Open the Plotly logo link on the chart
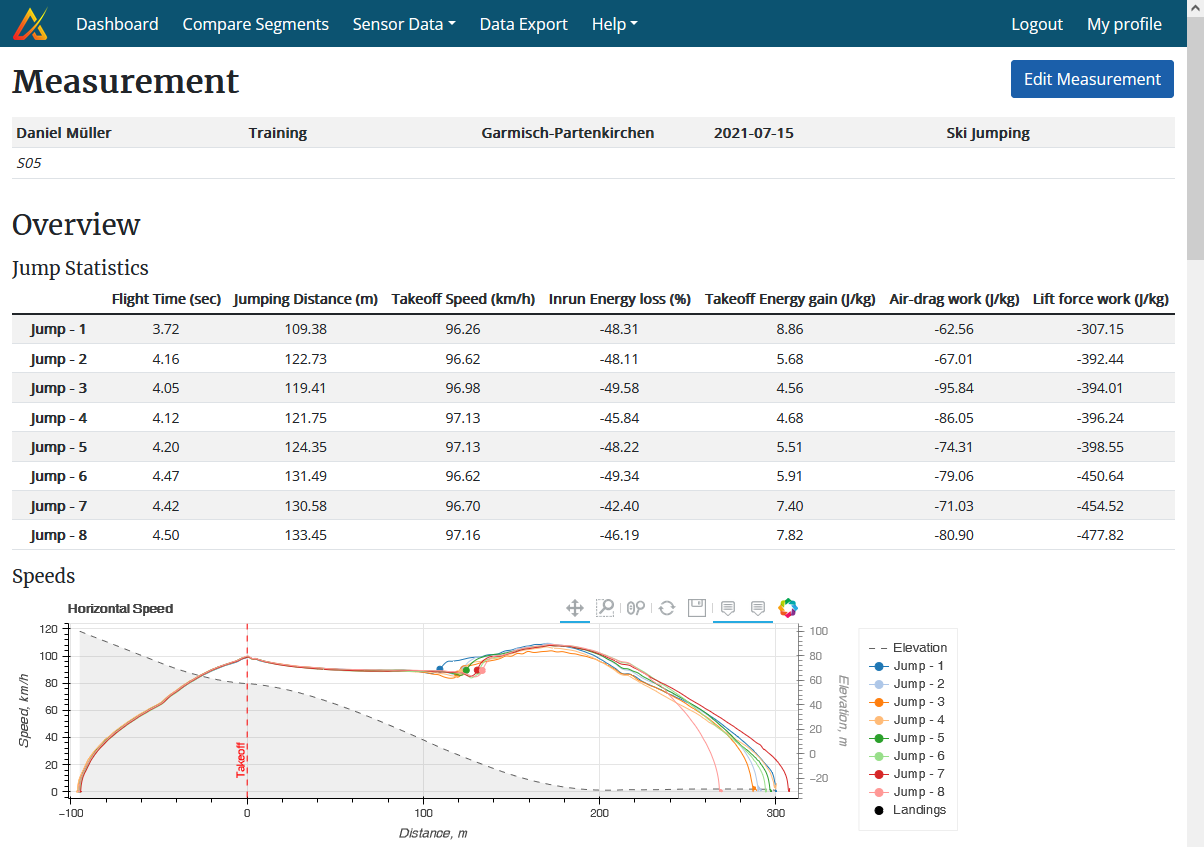This screenshot has height=847, width=1204. pyautogui.click(x=788, y=607)
